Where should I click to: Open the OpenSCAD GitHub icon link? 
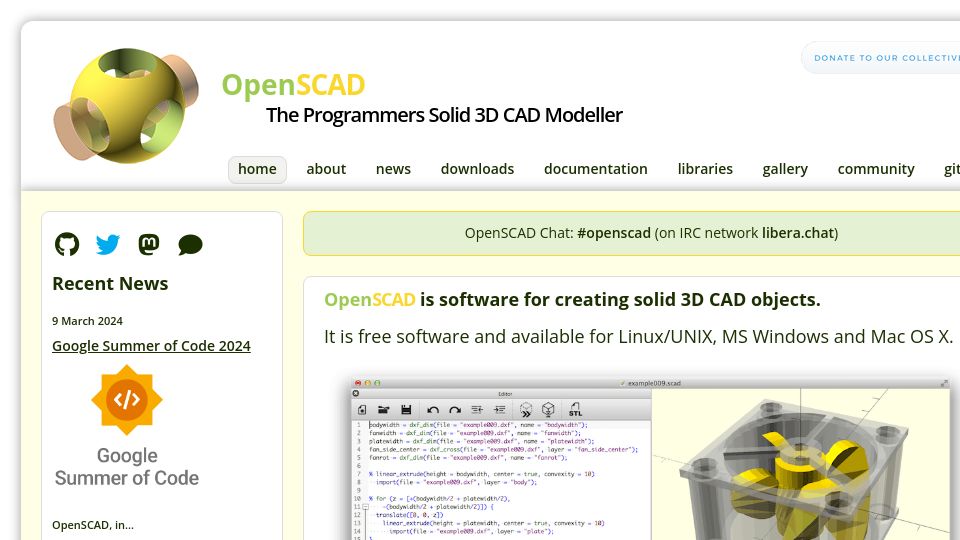(67, 244)
